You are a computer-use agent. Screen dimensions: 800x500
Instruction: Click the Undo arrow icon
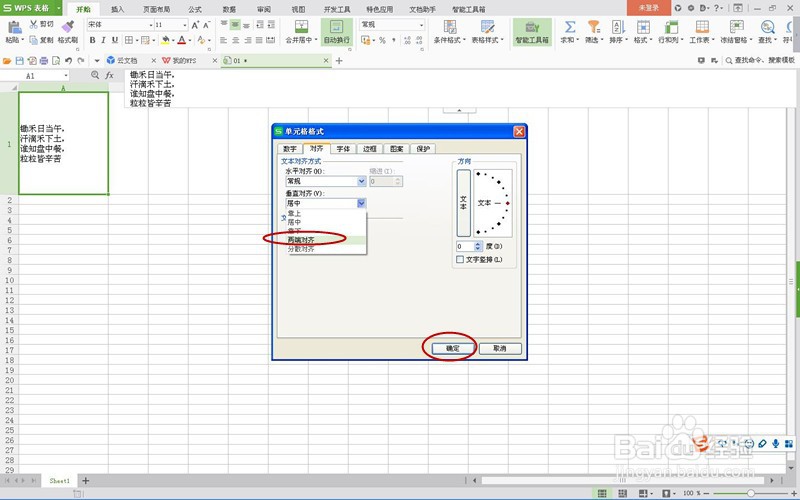click(68, 60)
